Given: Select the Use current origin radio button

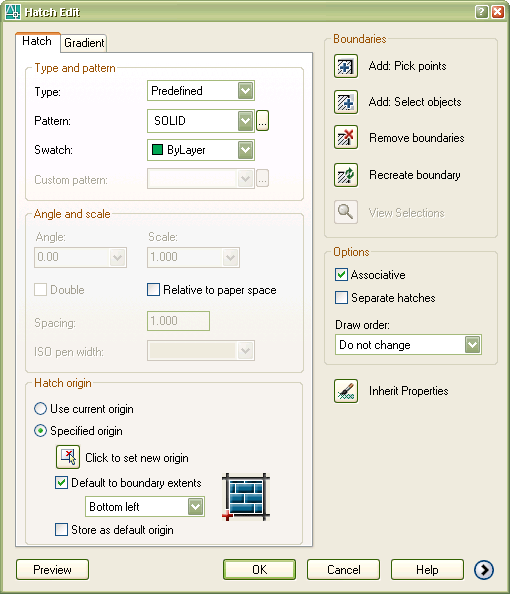Looking at the screenshot, I should 41,409.
